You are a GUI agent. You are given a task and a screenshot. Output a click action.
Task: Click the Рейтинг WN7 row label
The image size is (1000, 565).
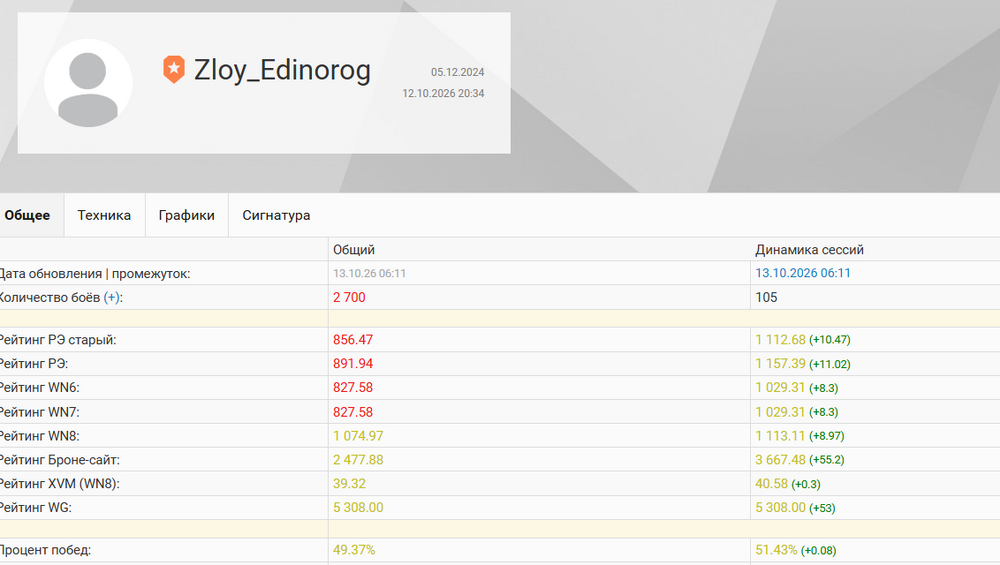(40, 412)
